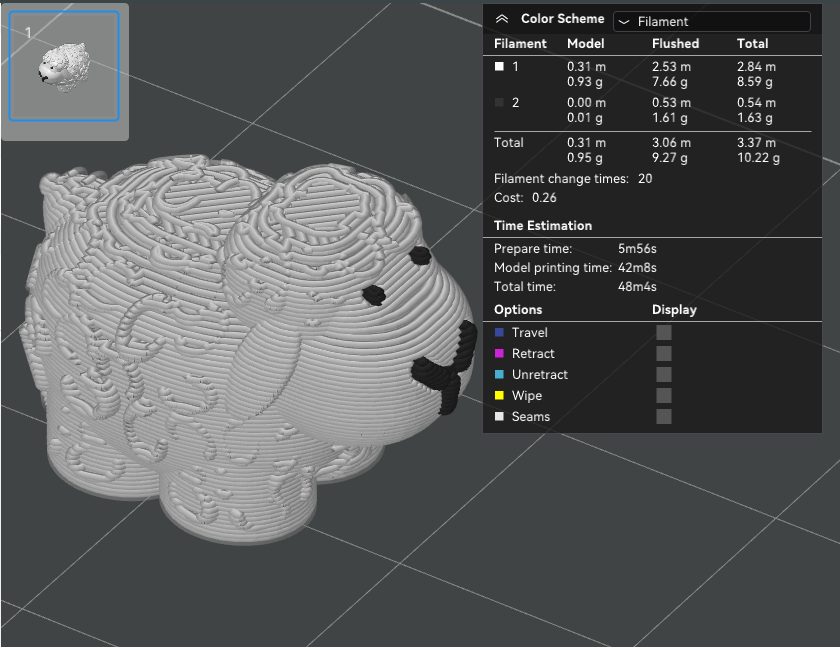Image resolution: width=840 pixels, height=647 pixels.
Task: Click the white Seams legend icon
Action: 499,416
